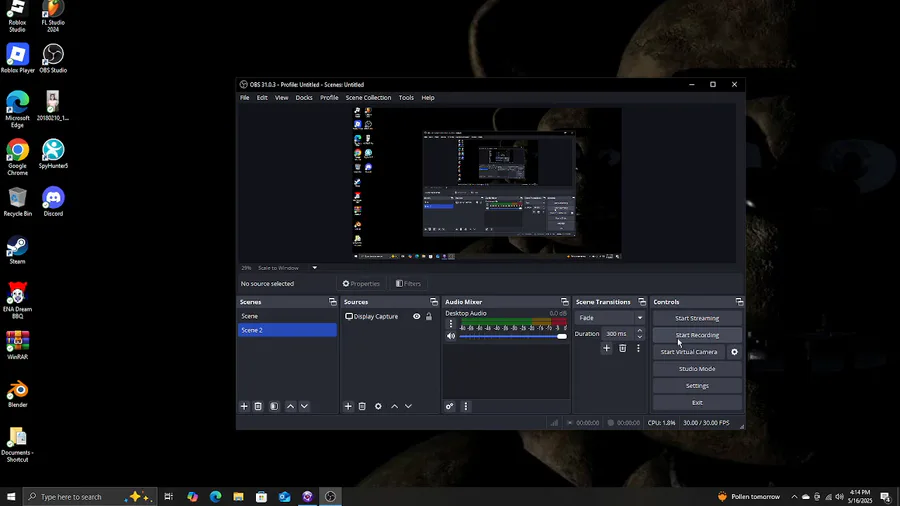The height and width of the screenshot is (506, 900).
Task: Open the Tools menu
Action: pos(406,98)
